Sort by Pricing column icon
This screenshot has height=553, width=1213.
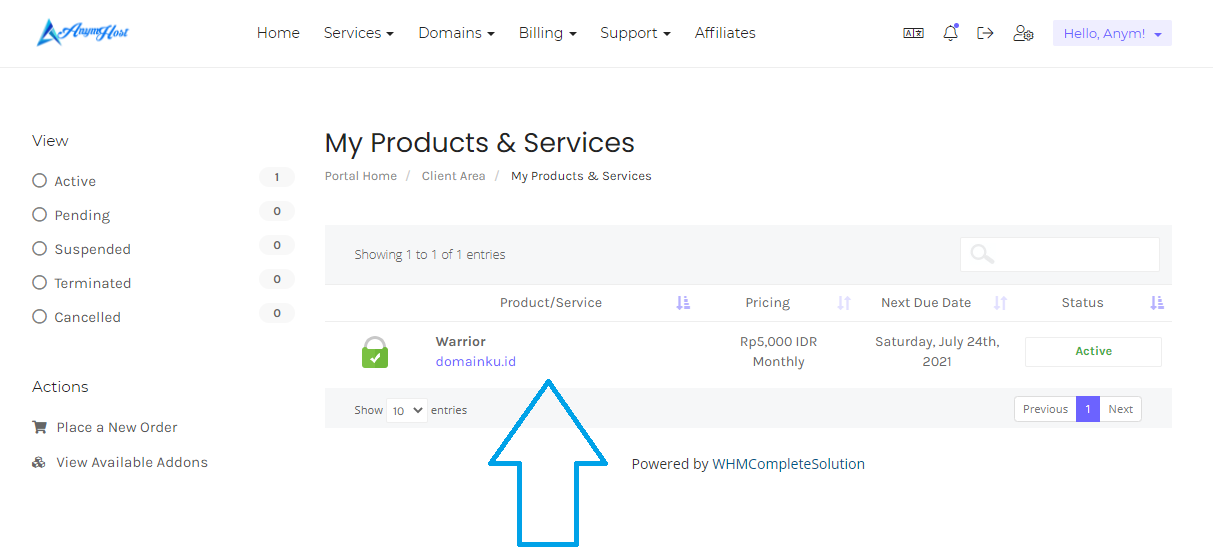click(844, 303)
